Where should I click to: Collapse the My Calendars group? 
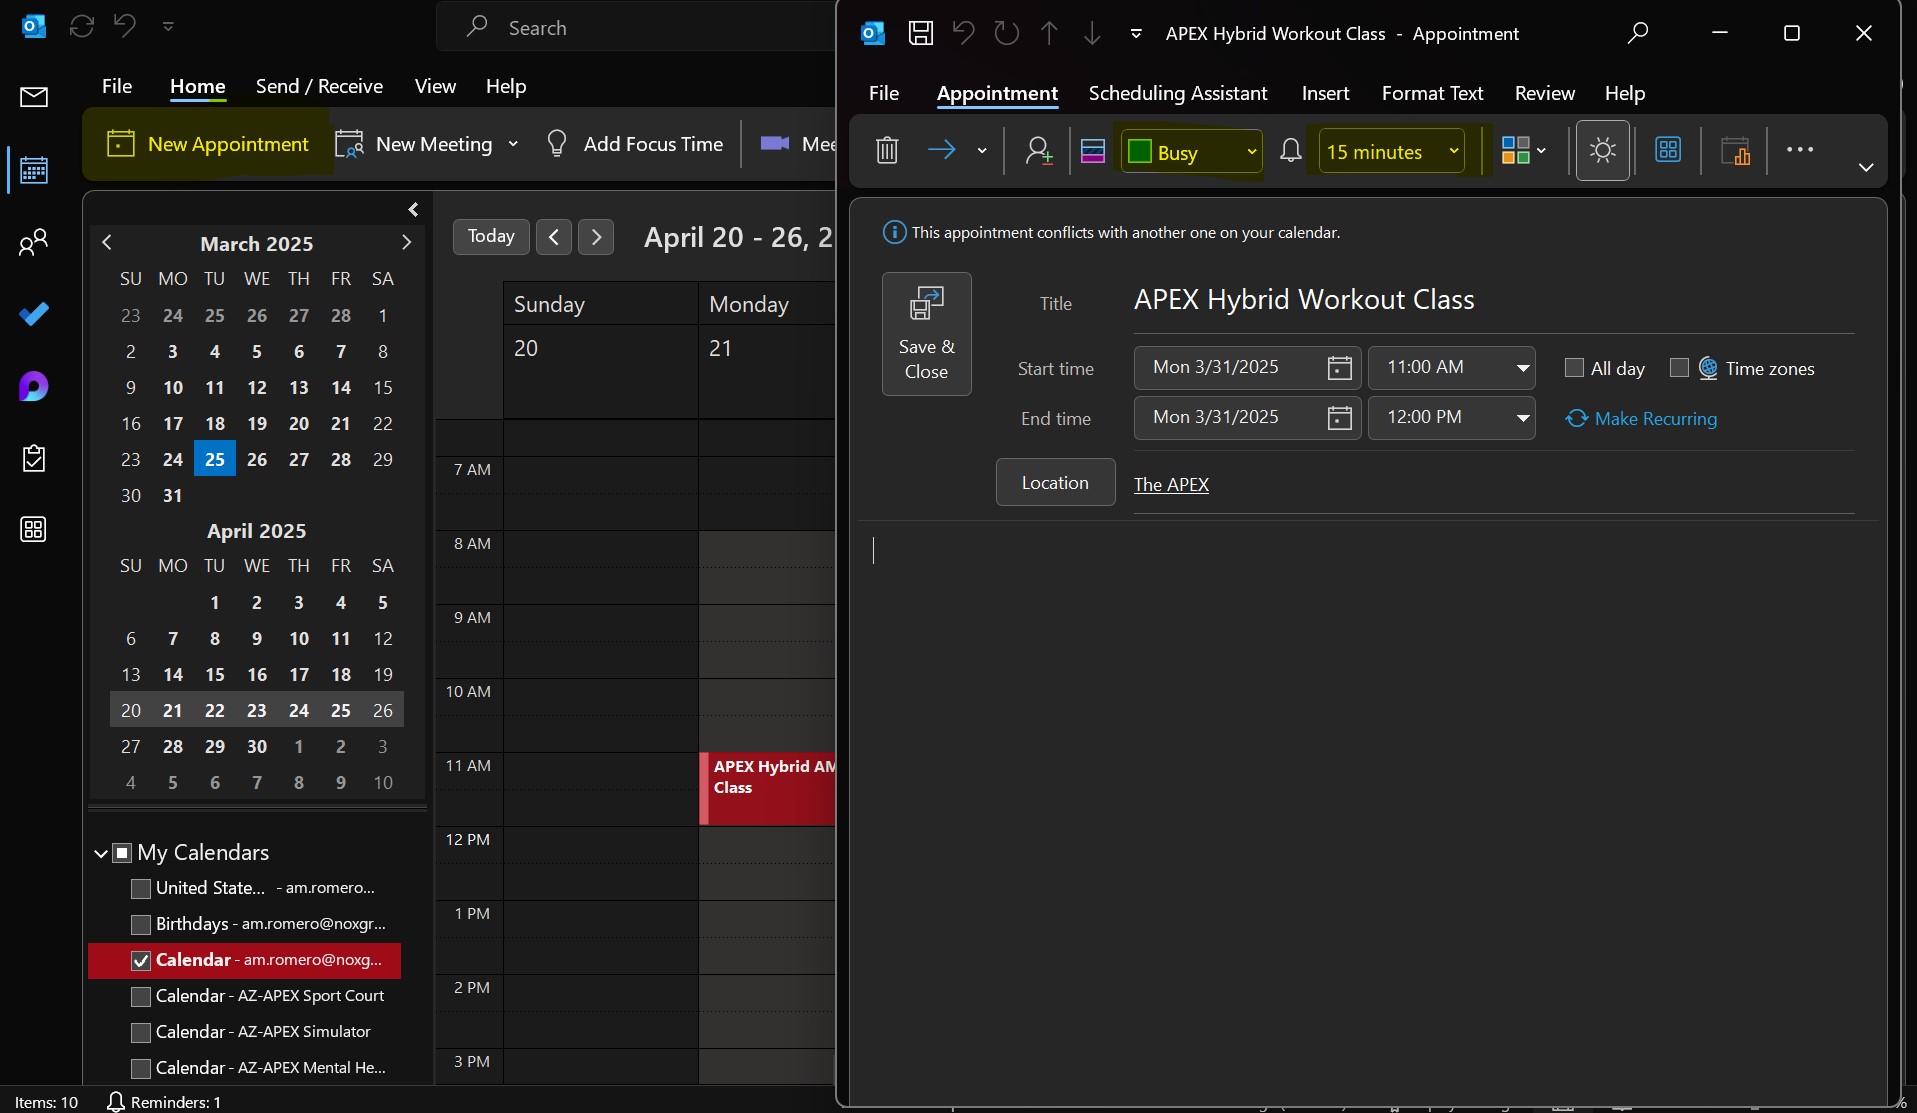coord(101,853)
